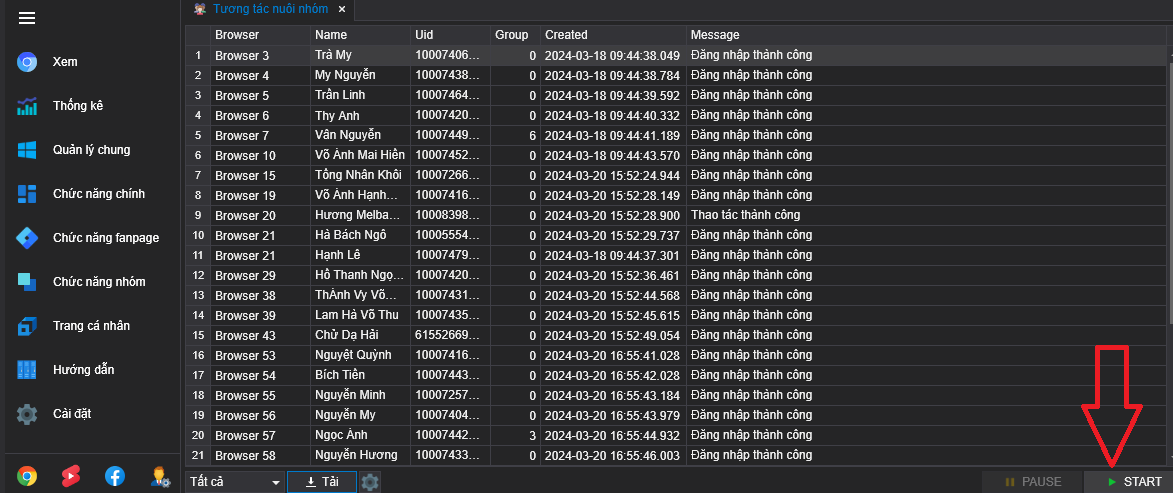1173x493 pixels.
Task: Go to Quản lý chung section
Action: click(x=90, y=150)
